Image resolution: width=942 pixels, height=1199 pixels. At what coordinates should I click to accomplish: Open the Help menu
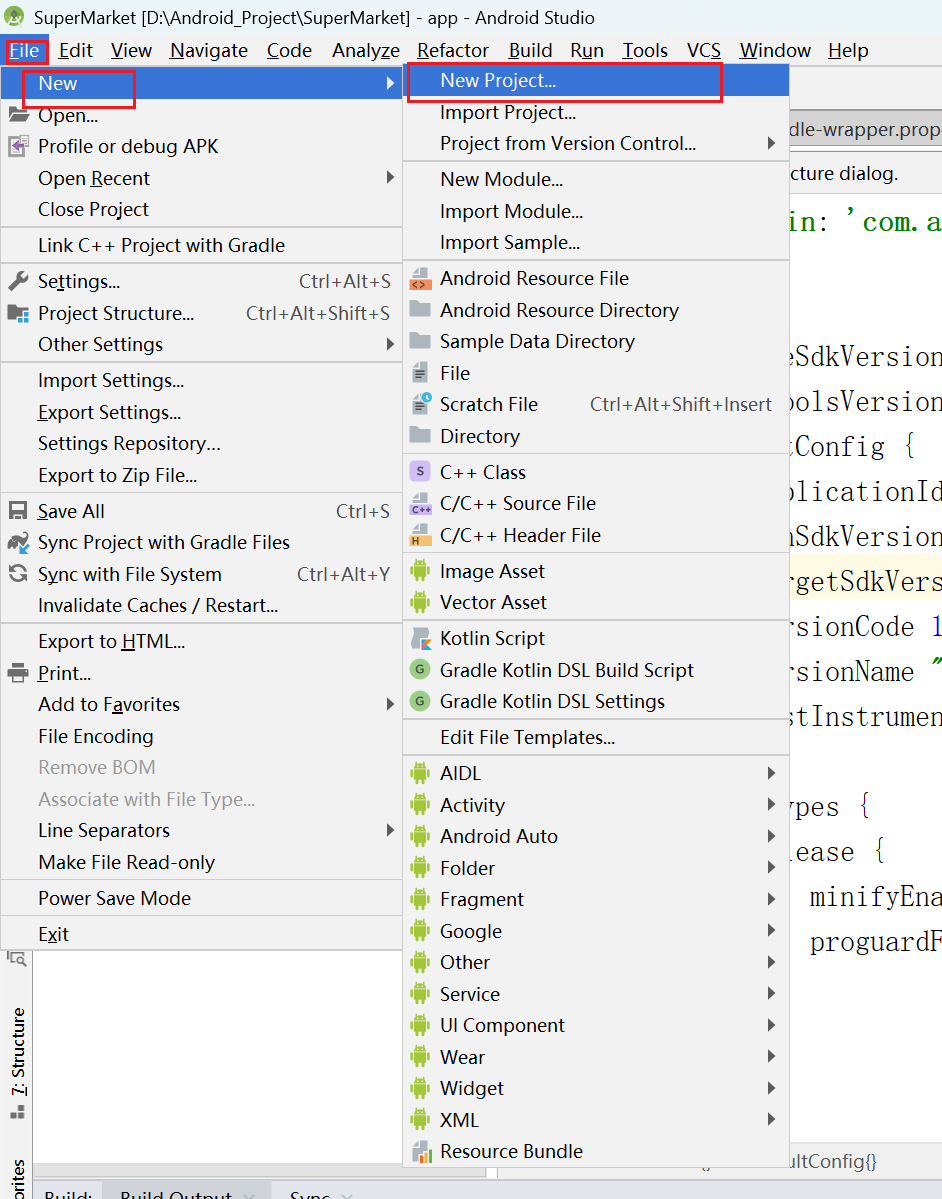(x=848, y=50)
